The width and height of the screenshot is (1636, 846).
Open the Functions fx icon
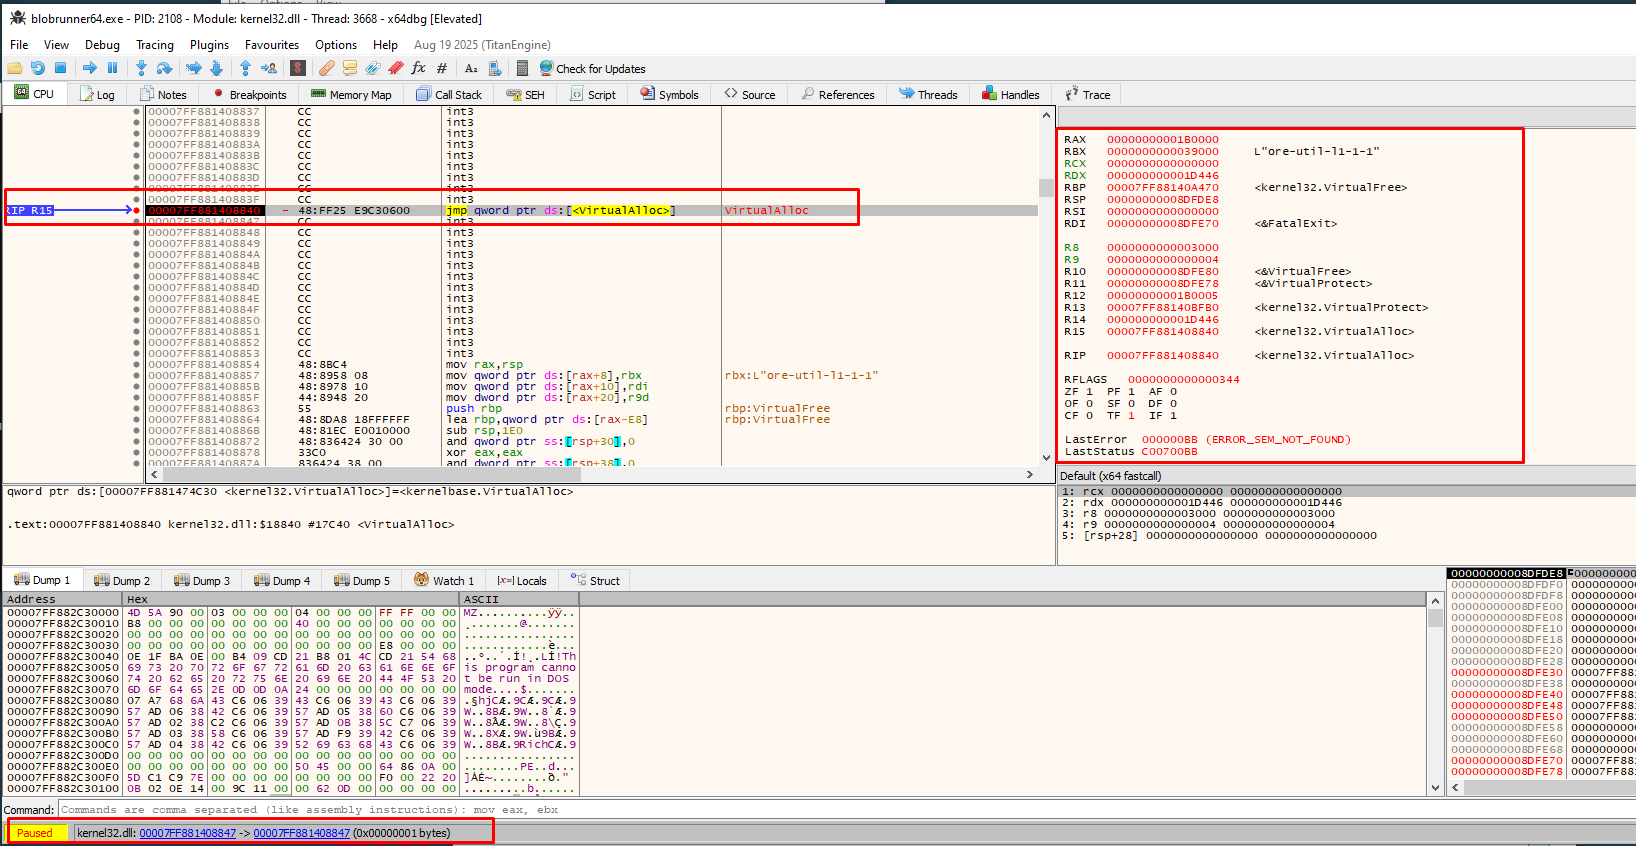pyautogui.click(x=418, y=68)
